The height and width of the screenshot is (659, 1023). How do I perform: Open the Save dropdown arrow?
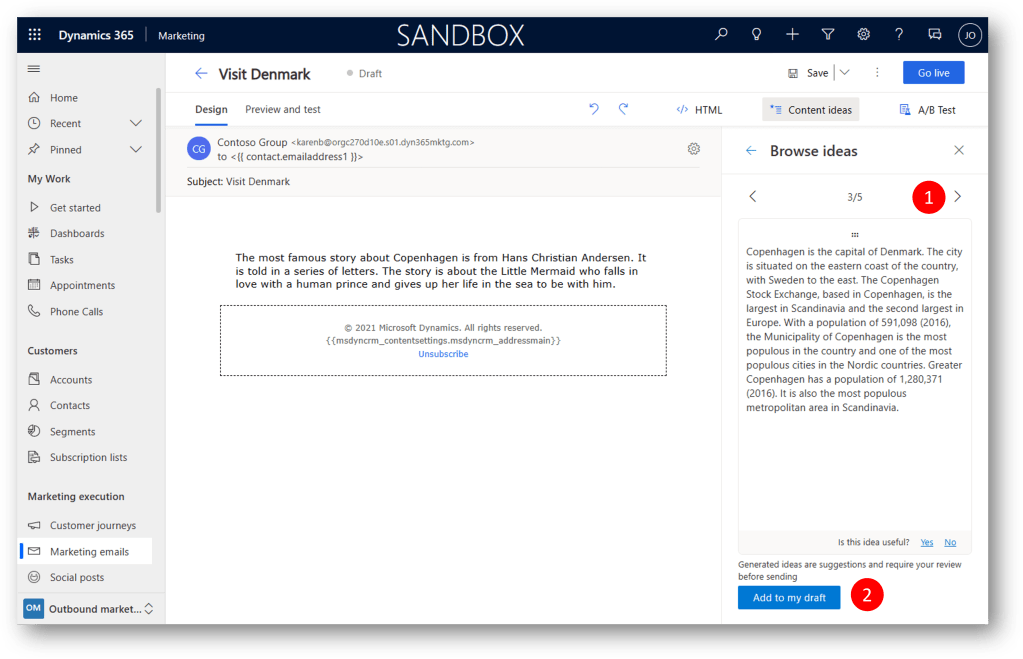click(844, 73)
